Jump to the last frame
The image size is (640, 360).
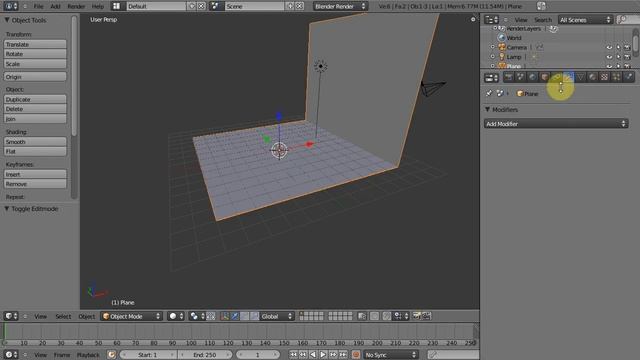pos(343,355)
